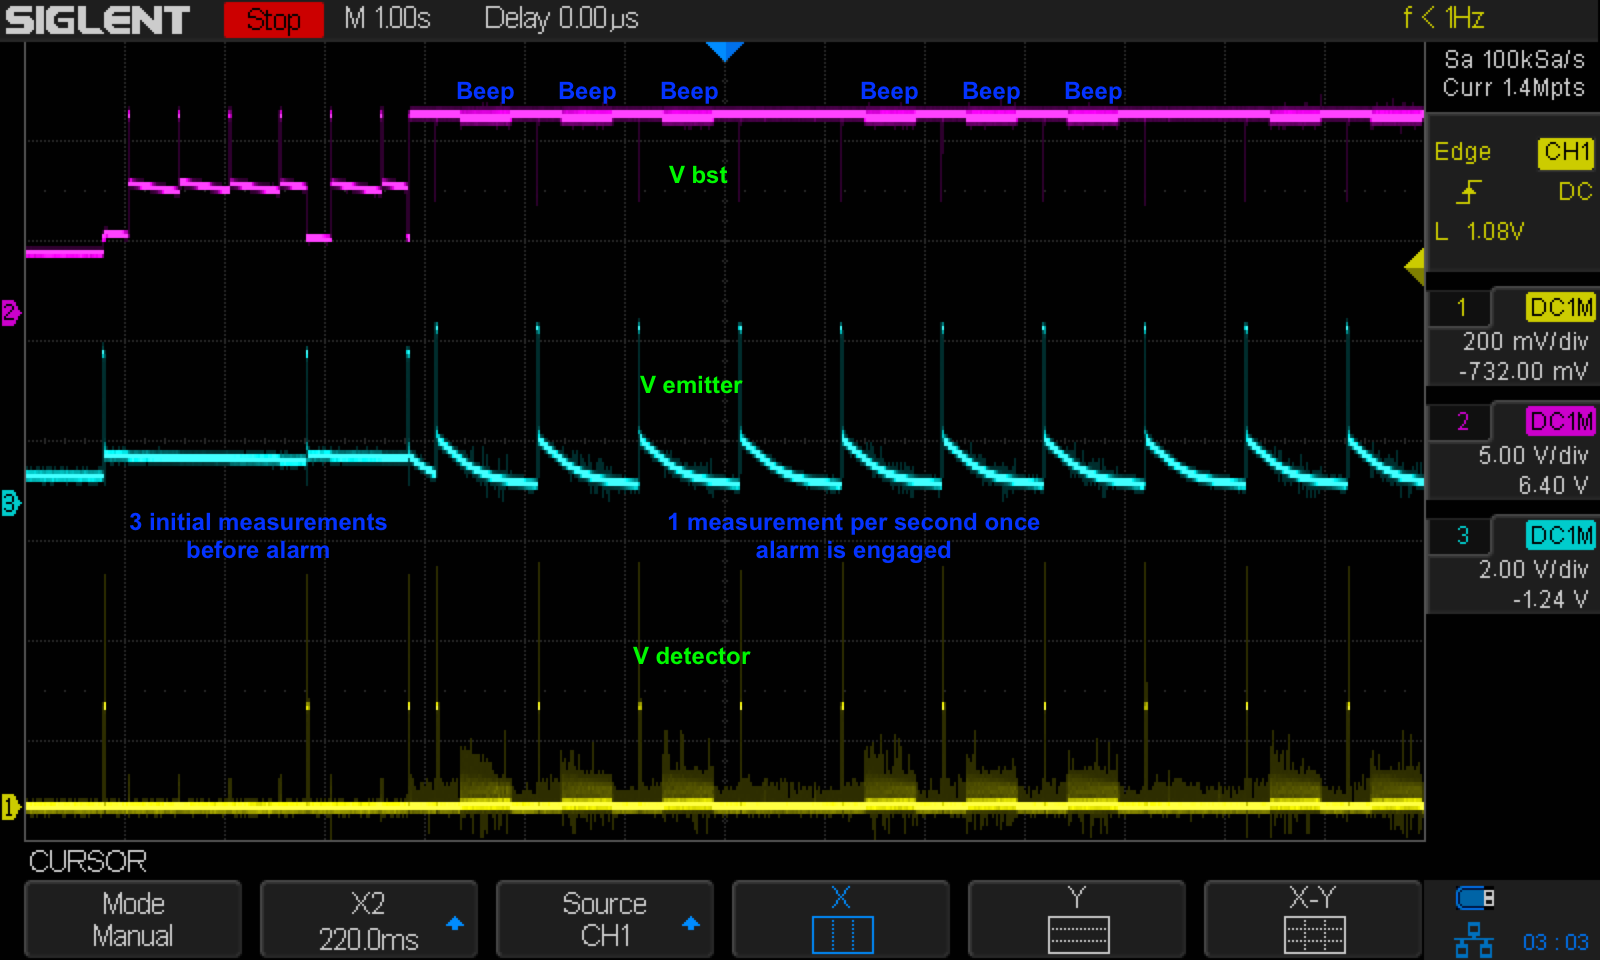Screen dimensions: 1600x960
Task: Click the last Beep annotation
Action: pyautogui.click(x=1093, y=91)
